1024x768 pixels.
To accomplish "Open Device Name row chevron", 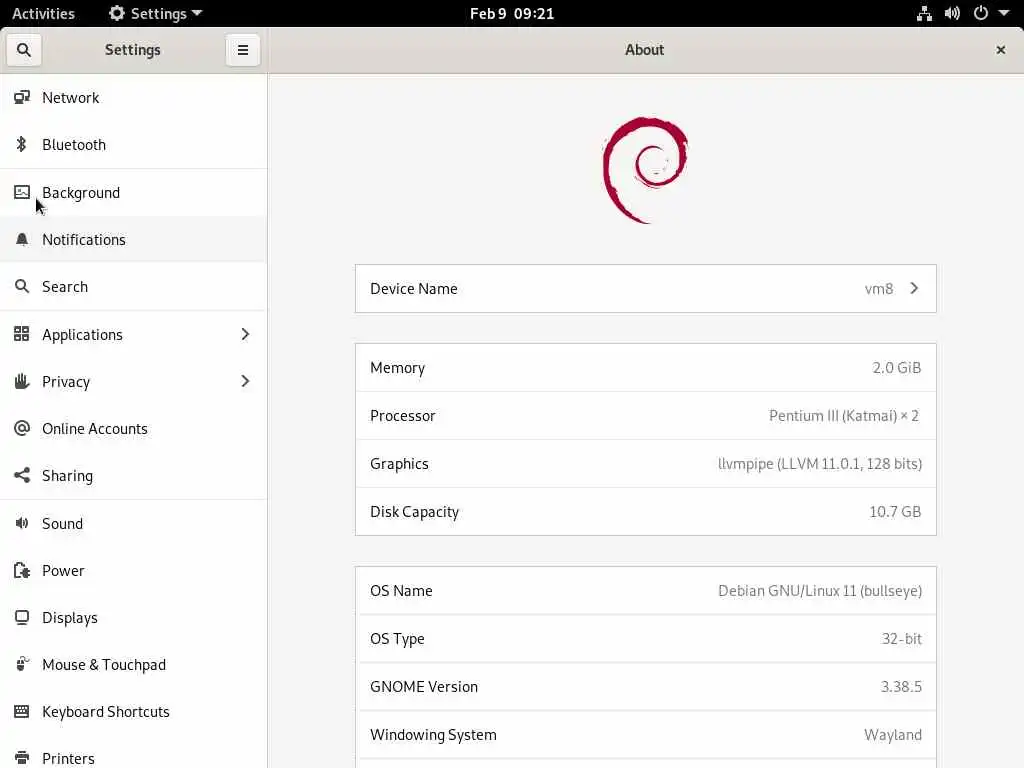I will pyautogui.click(x=914, y=288).
